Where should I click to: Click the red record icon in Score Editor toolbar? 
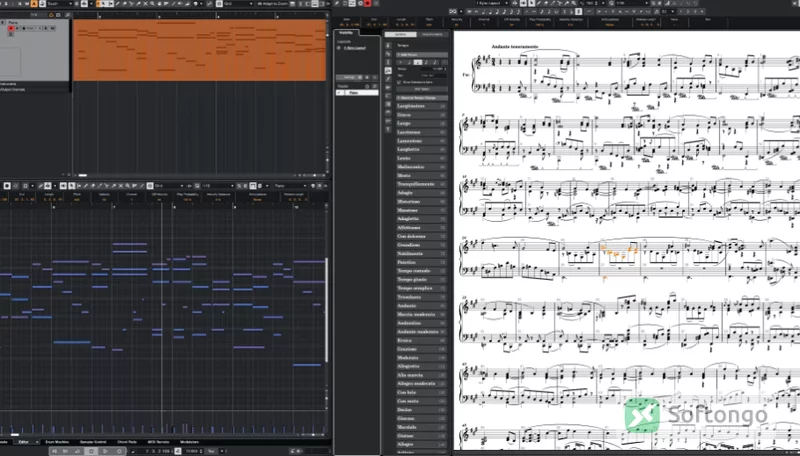pos(367,3)
